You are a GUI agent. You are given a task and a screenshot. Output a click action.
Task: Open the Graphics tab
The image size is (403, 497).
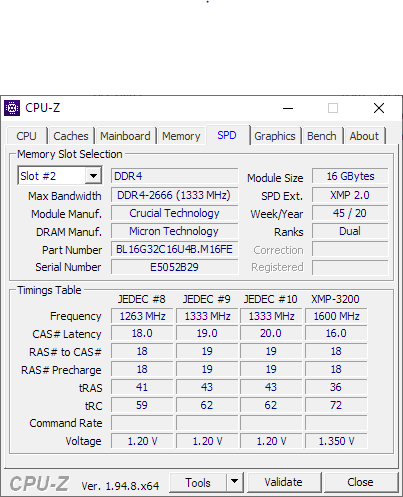tap(275, 136)
